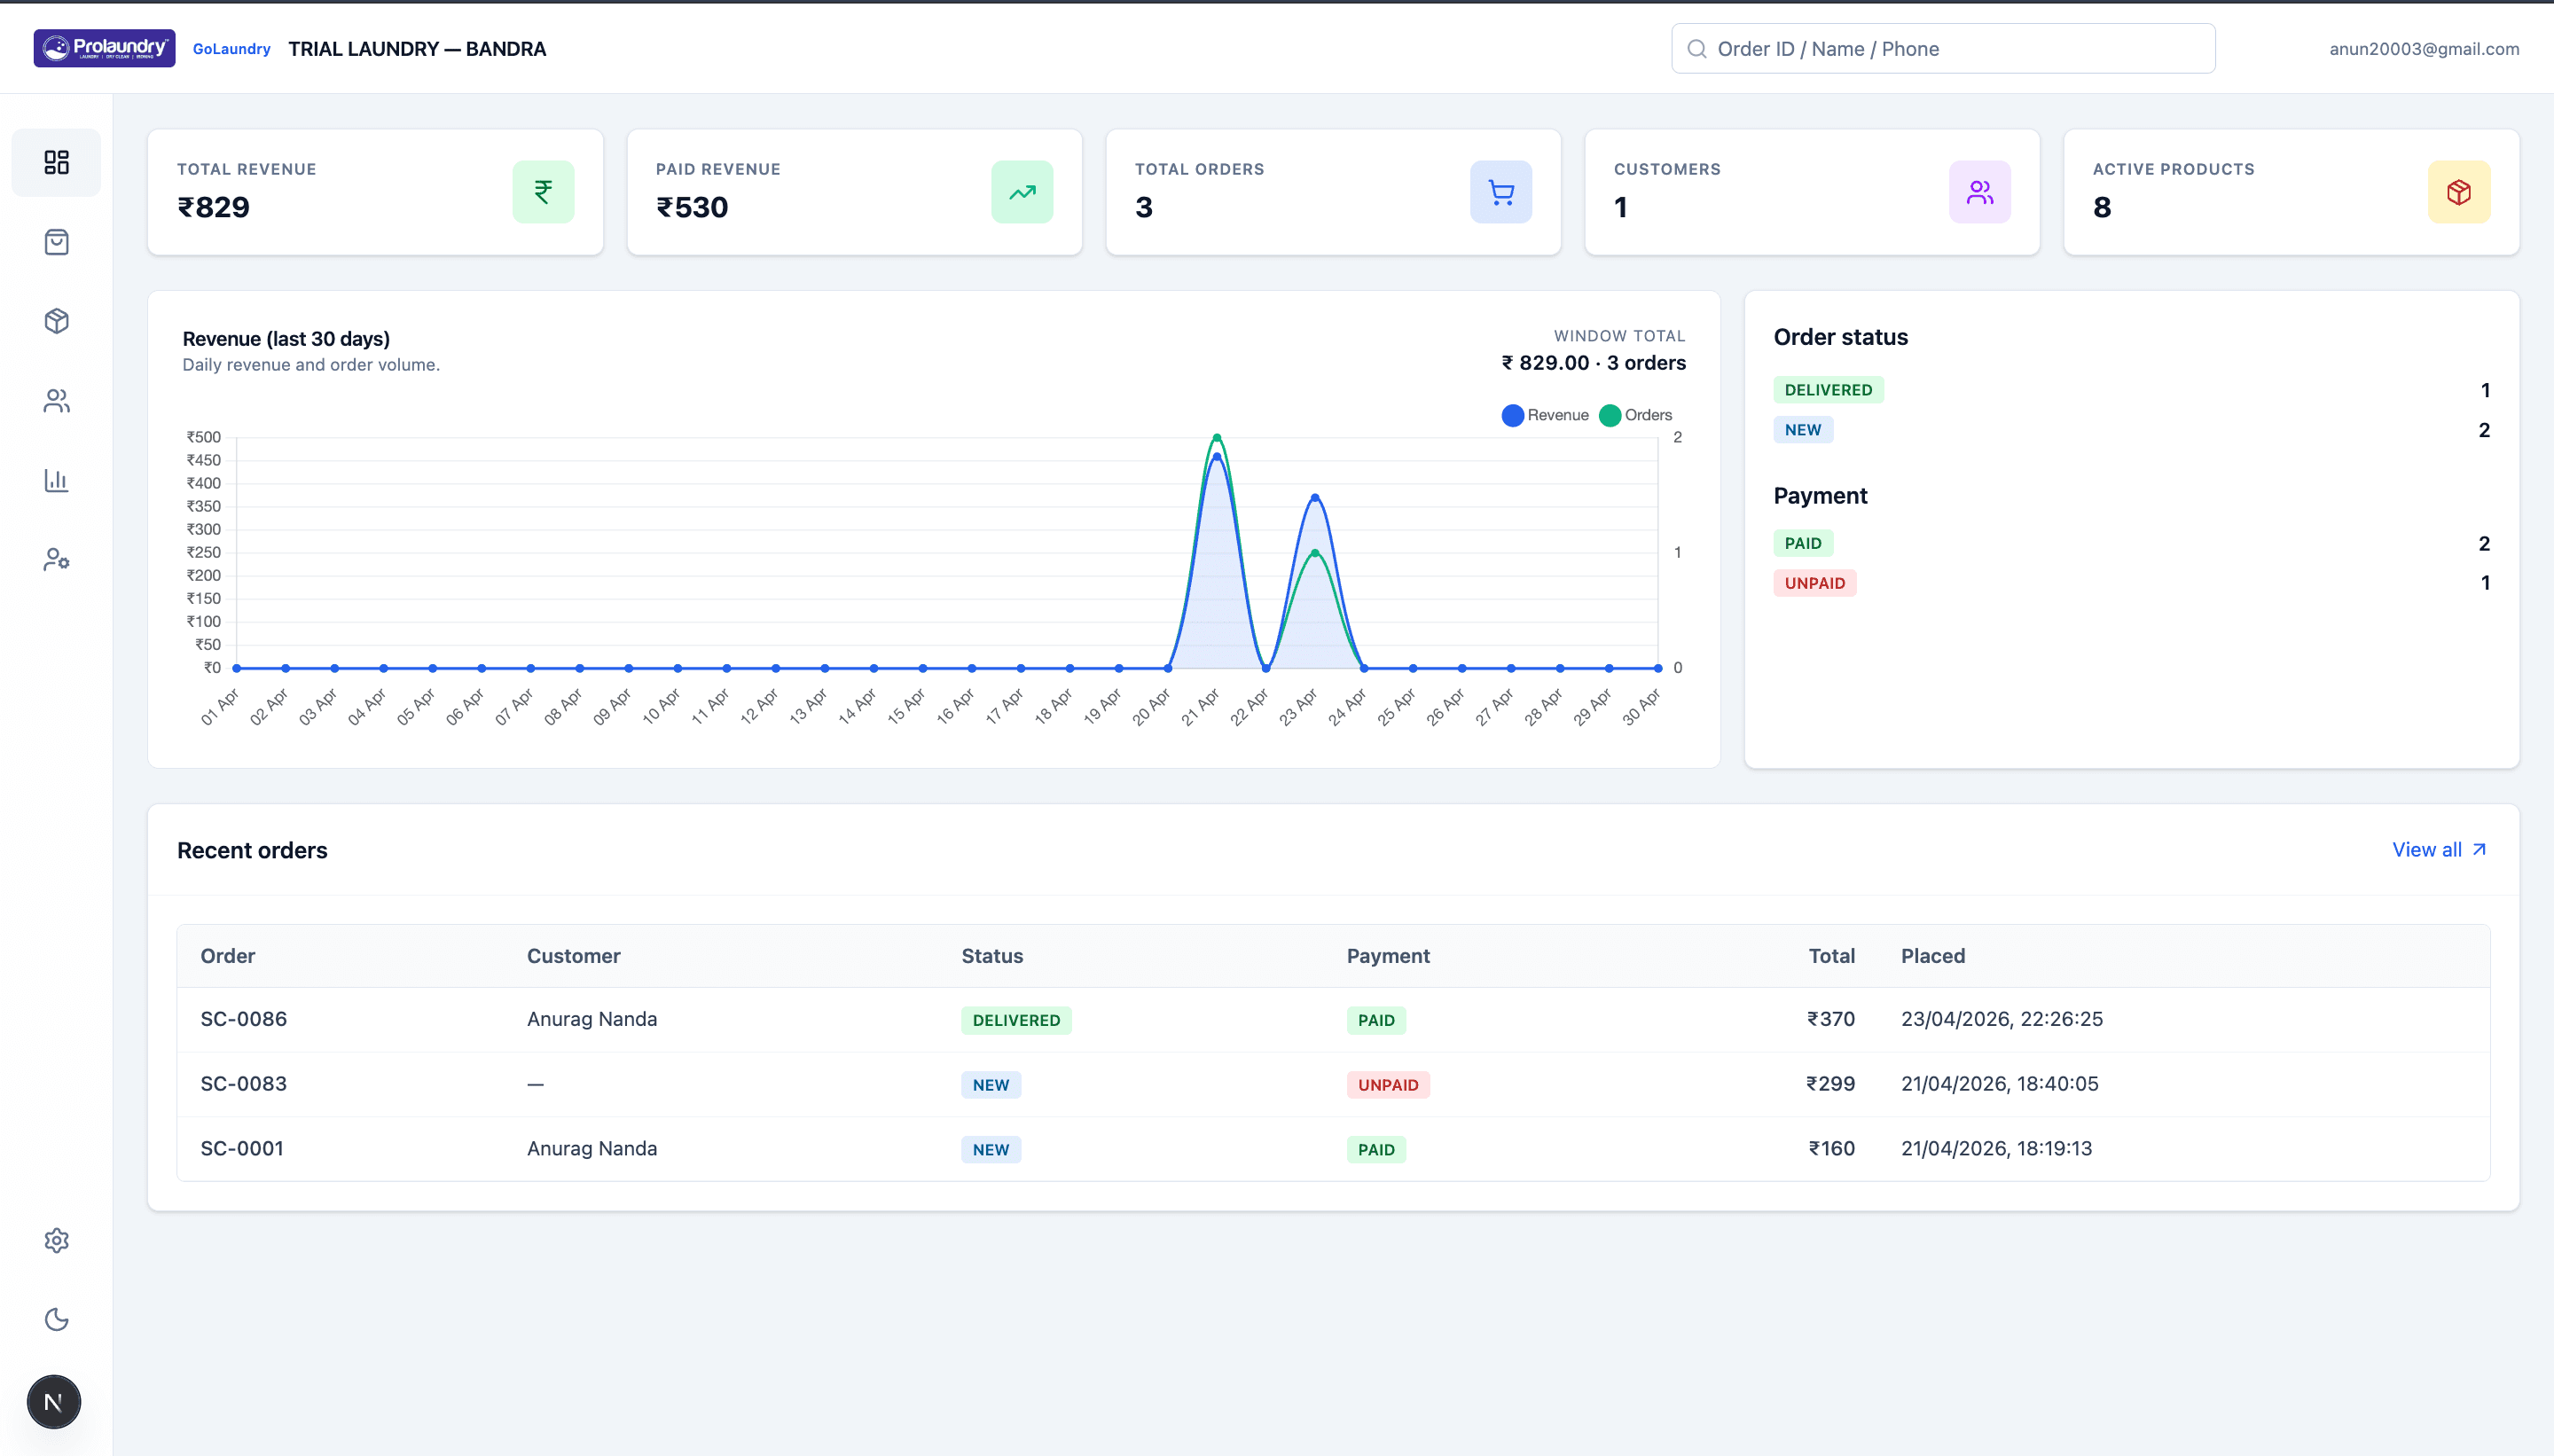This screenshot has height=1456, width=2554.
Task: Click the GoLaundry link in header
Action: point(231,49)
